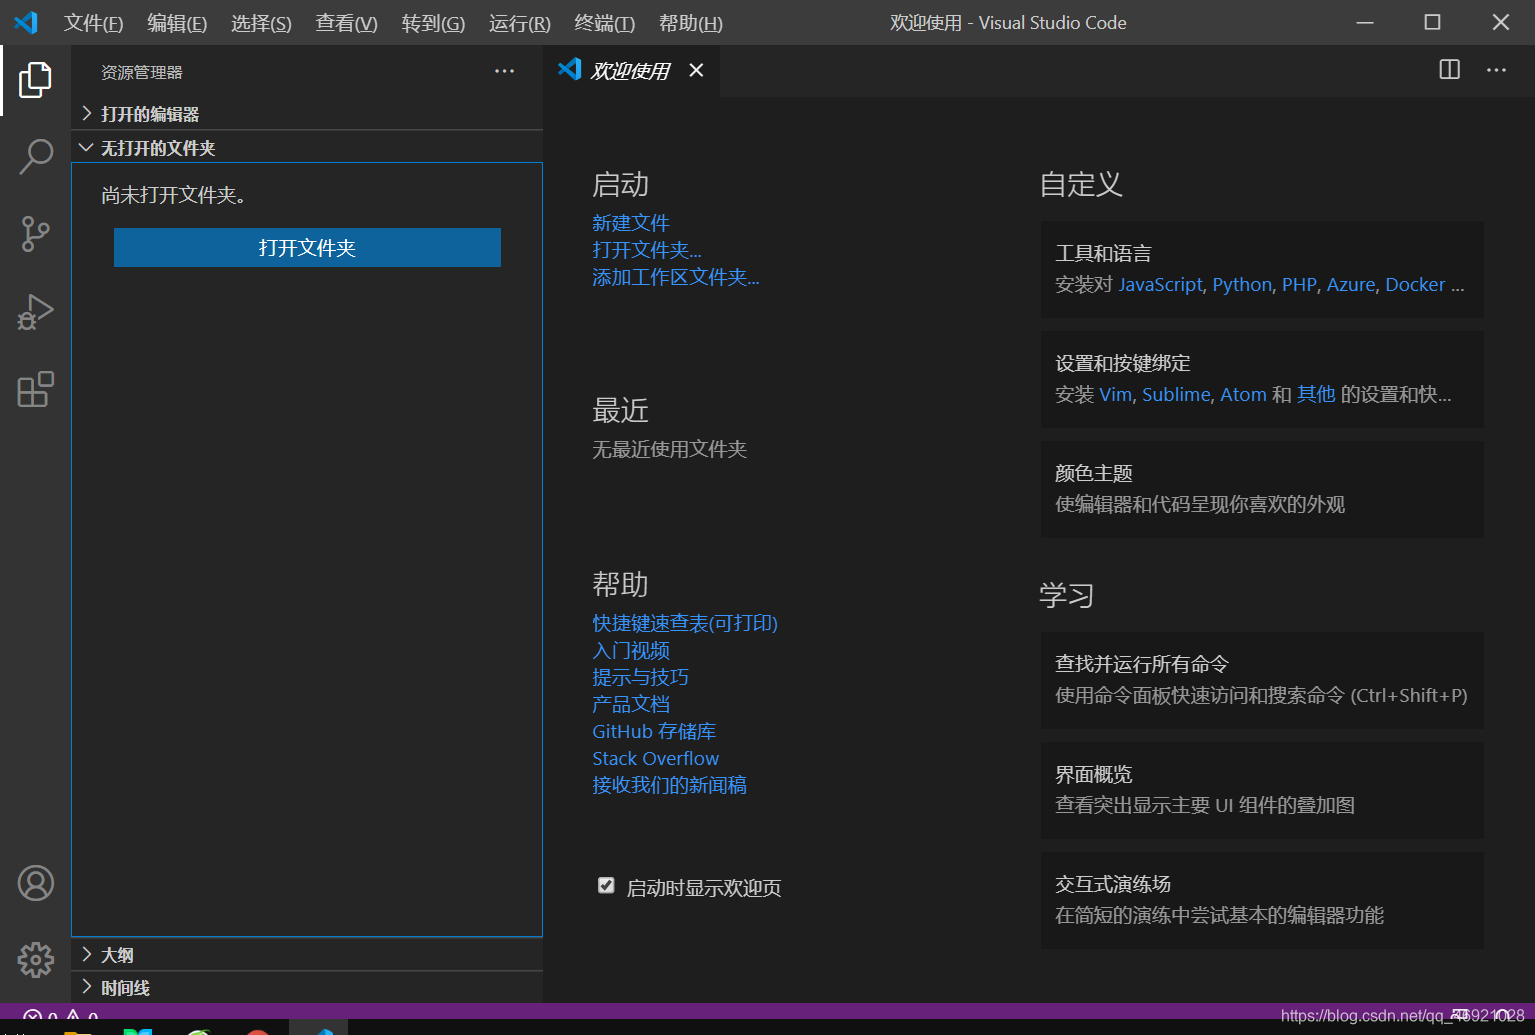Open the 查找并运行所有命令 card
The image size is (1535, 1035).
tap(1262, 680)
